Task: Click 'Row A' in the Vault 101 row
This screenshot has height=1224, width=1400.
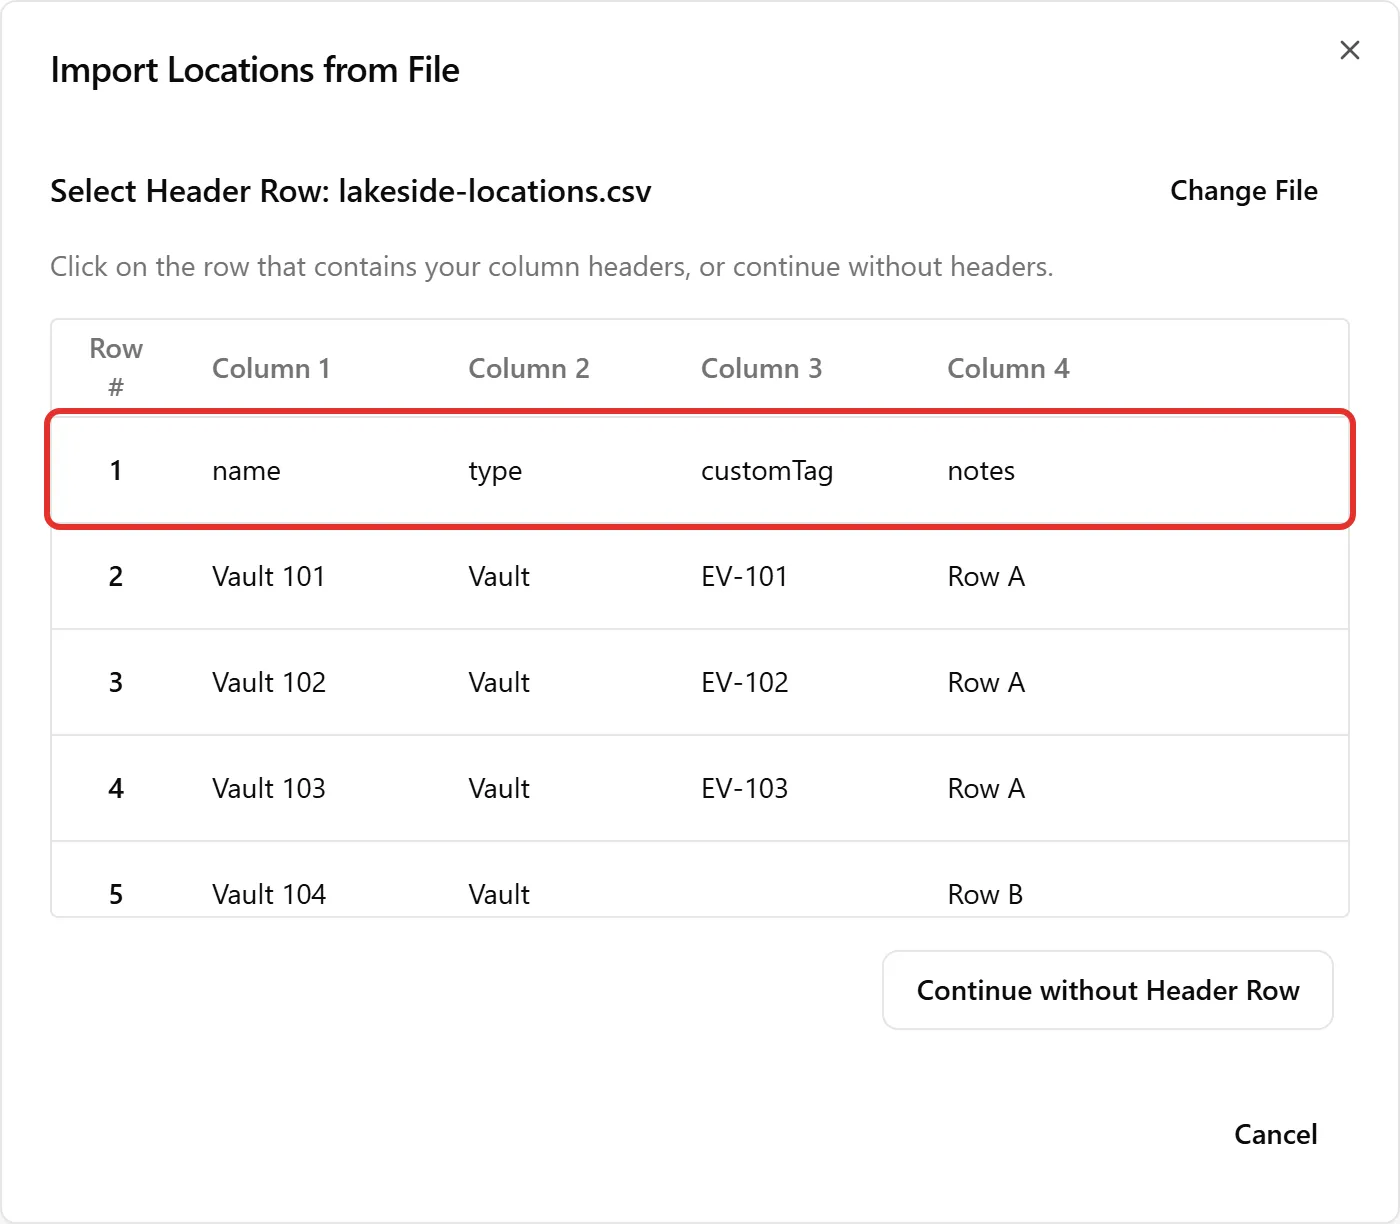Action: click(986, 577)
